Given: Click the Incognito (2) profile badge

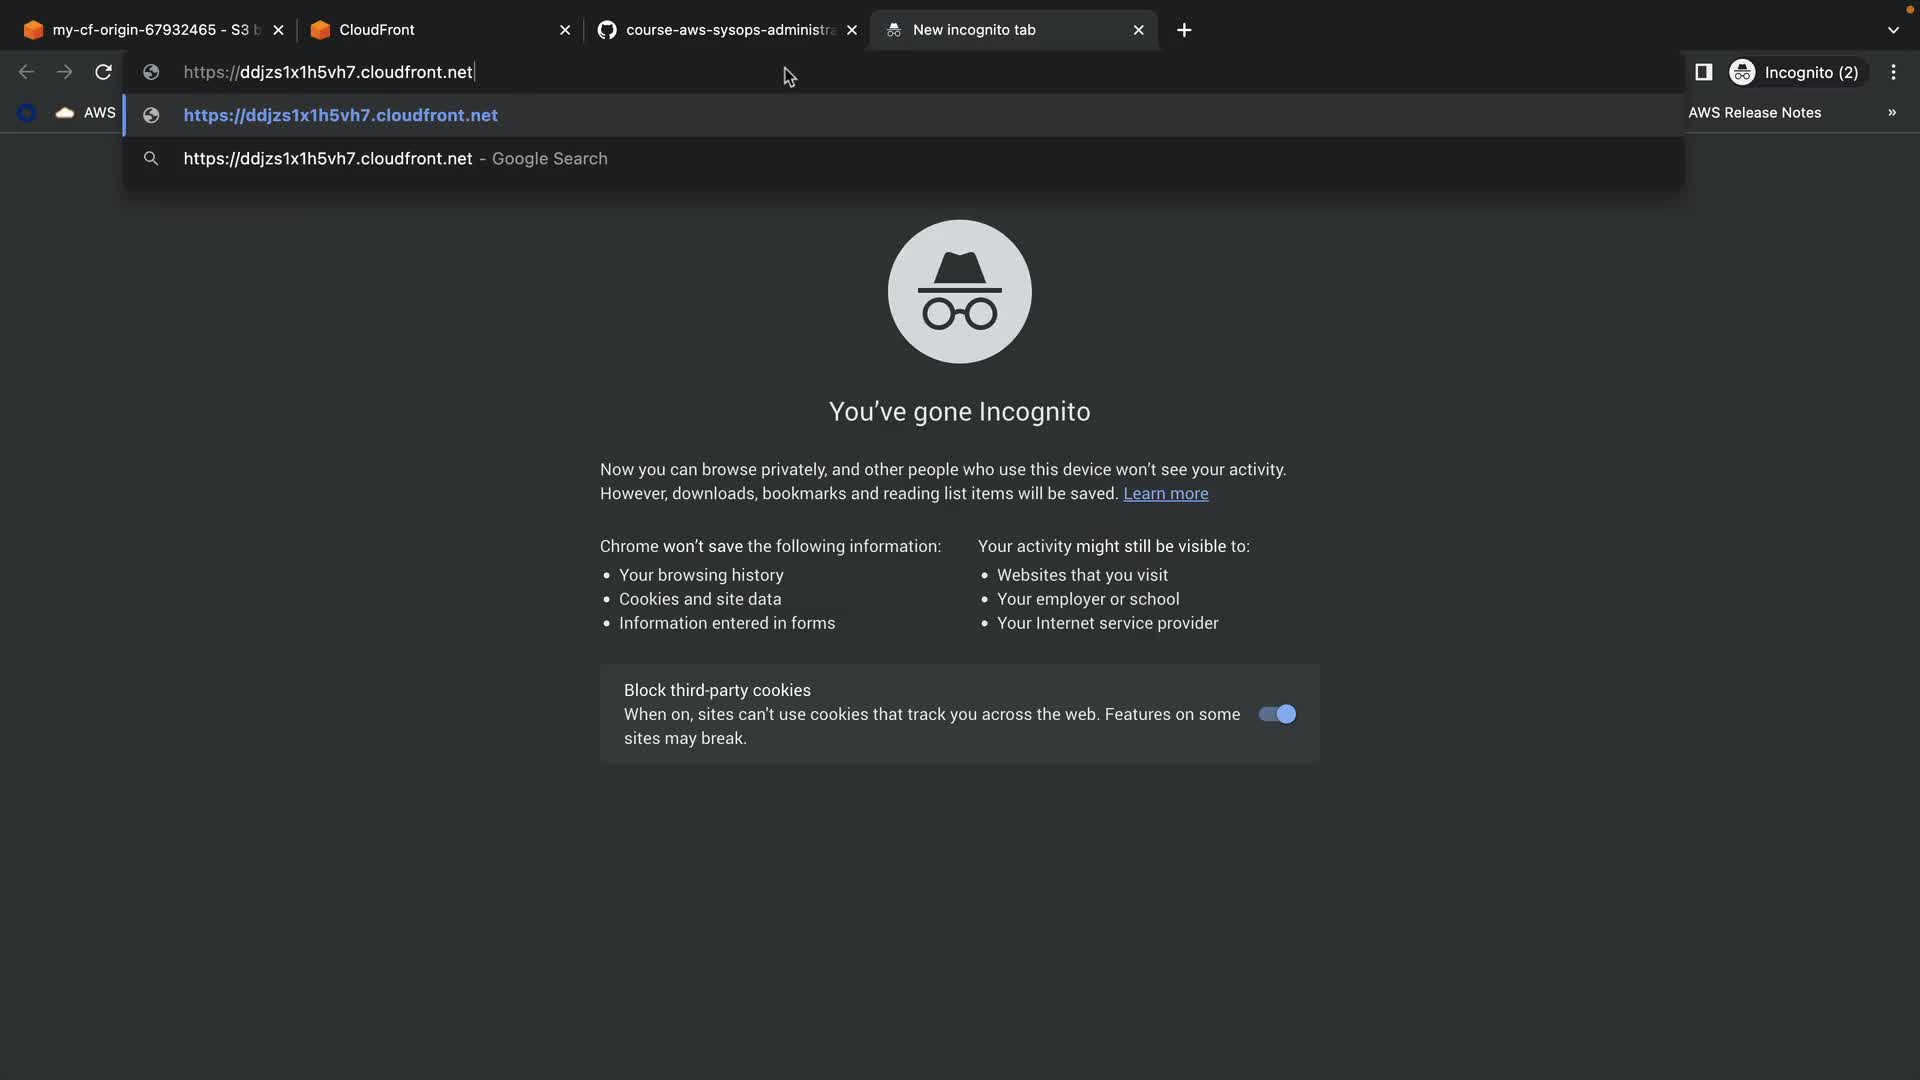Looking at the screenshot, I should tap(1796, 72).
